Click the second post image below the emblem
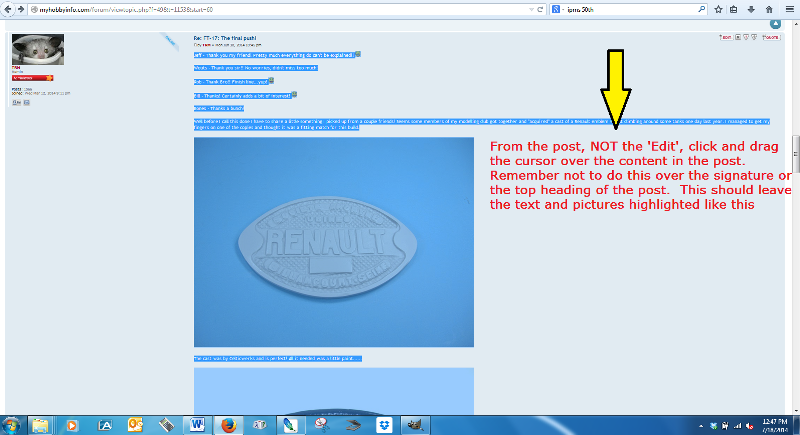This screenshot has width=800, height=435. pos(334,391)
